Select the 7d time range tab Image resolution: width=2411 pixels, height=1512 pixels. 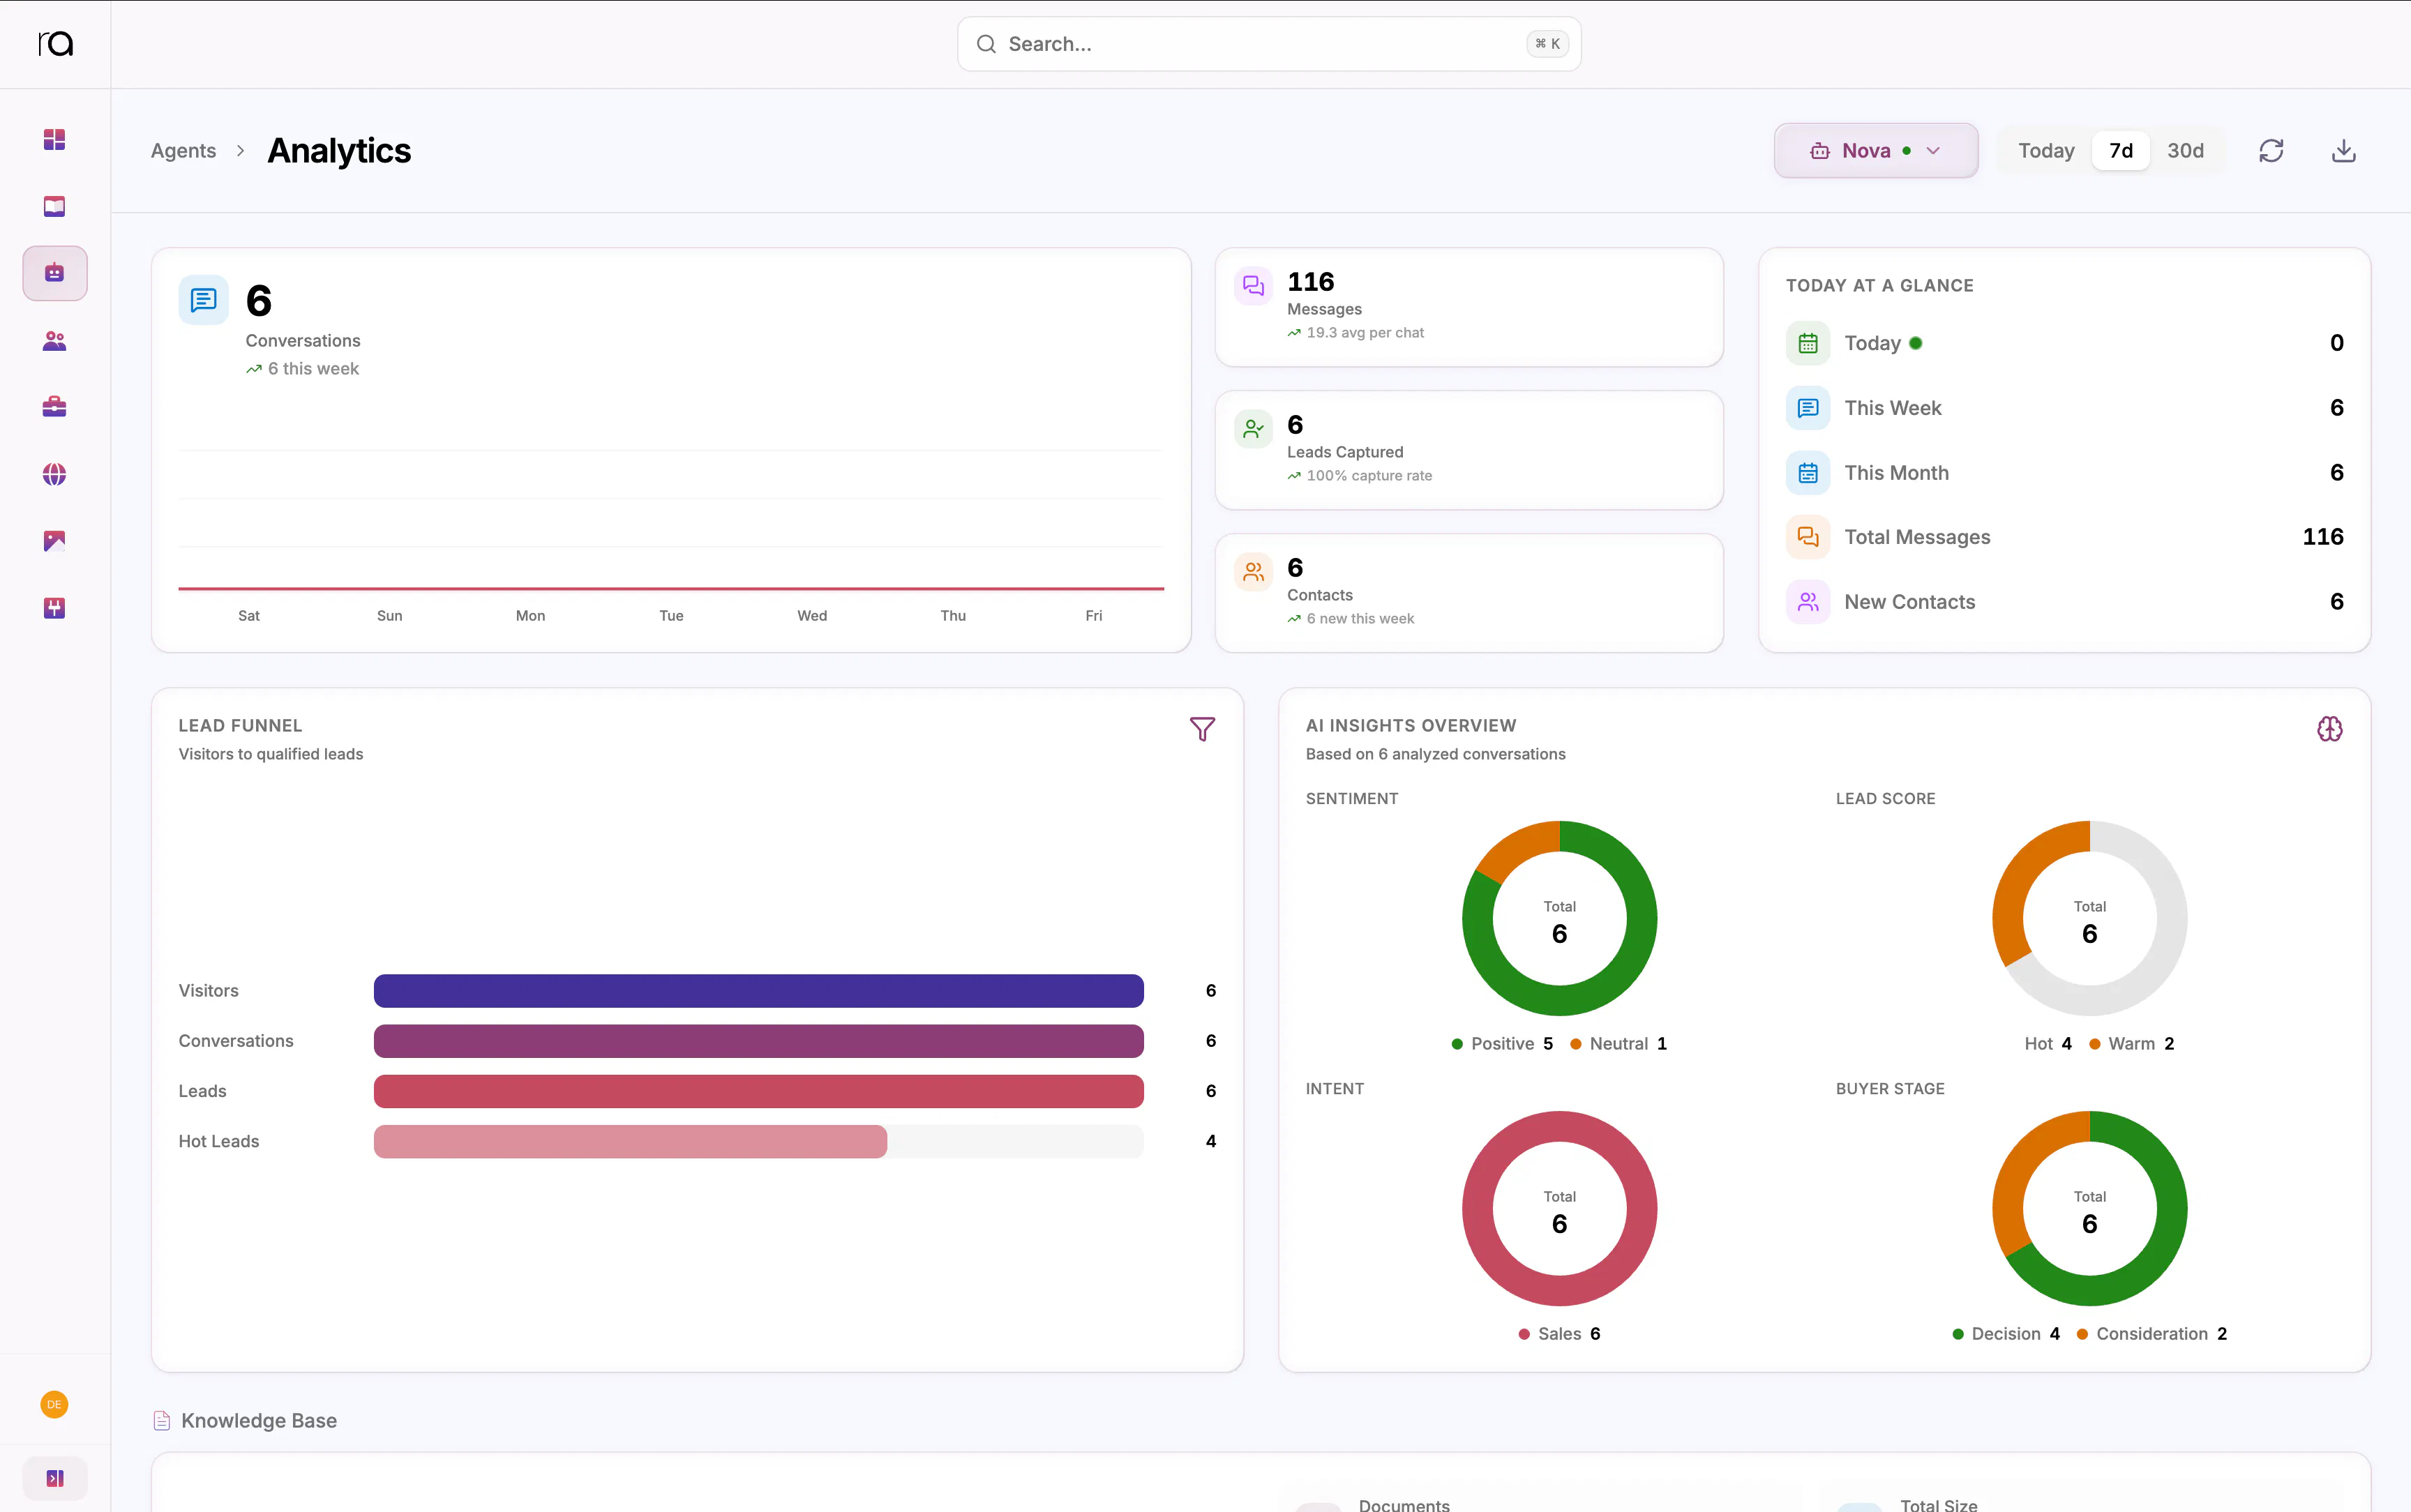(2121, 151)
